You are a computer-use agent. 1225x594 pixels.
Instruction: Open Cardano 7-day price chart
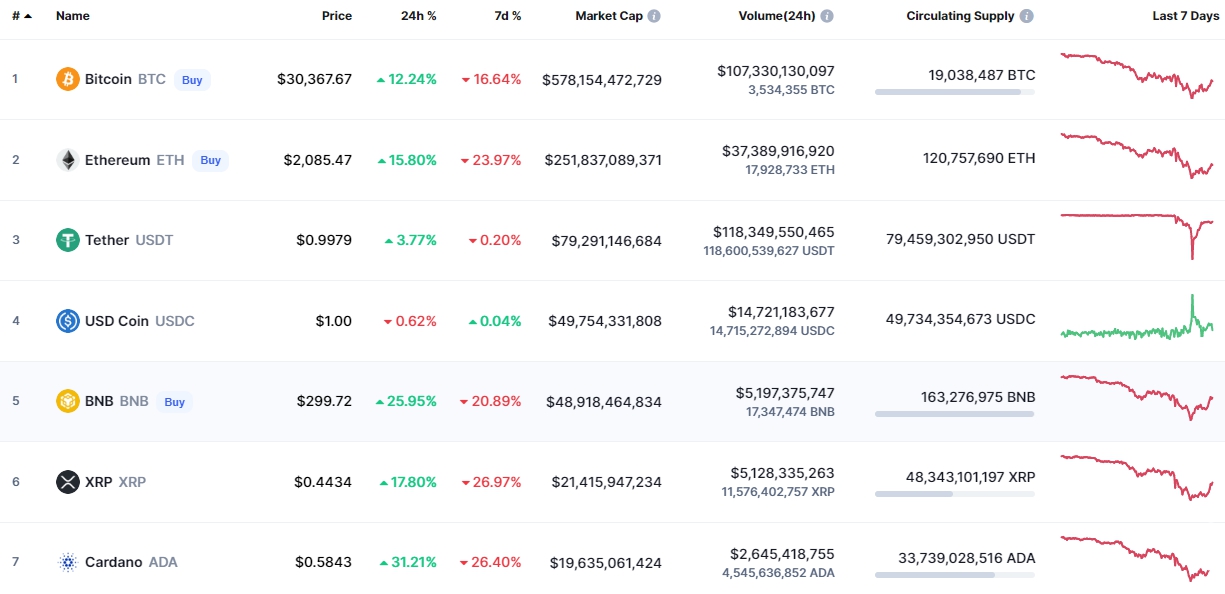coord(1137,558)
